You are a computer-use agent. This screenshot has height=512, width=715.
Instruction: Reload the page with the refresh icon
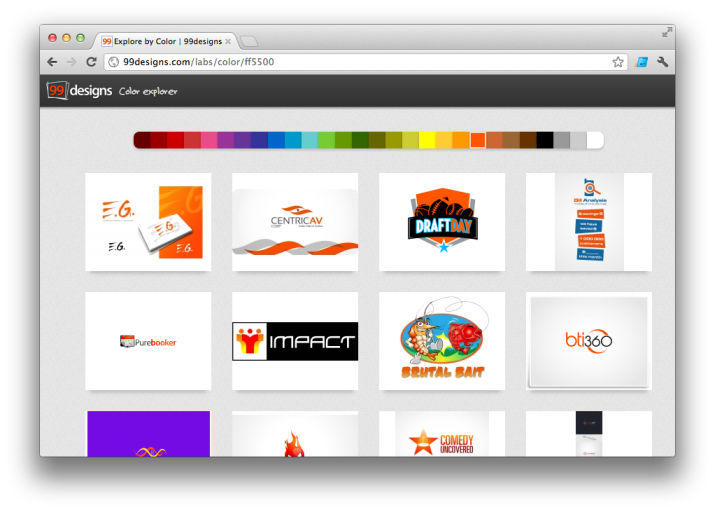(91, 62)
